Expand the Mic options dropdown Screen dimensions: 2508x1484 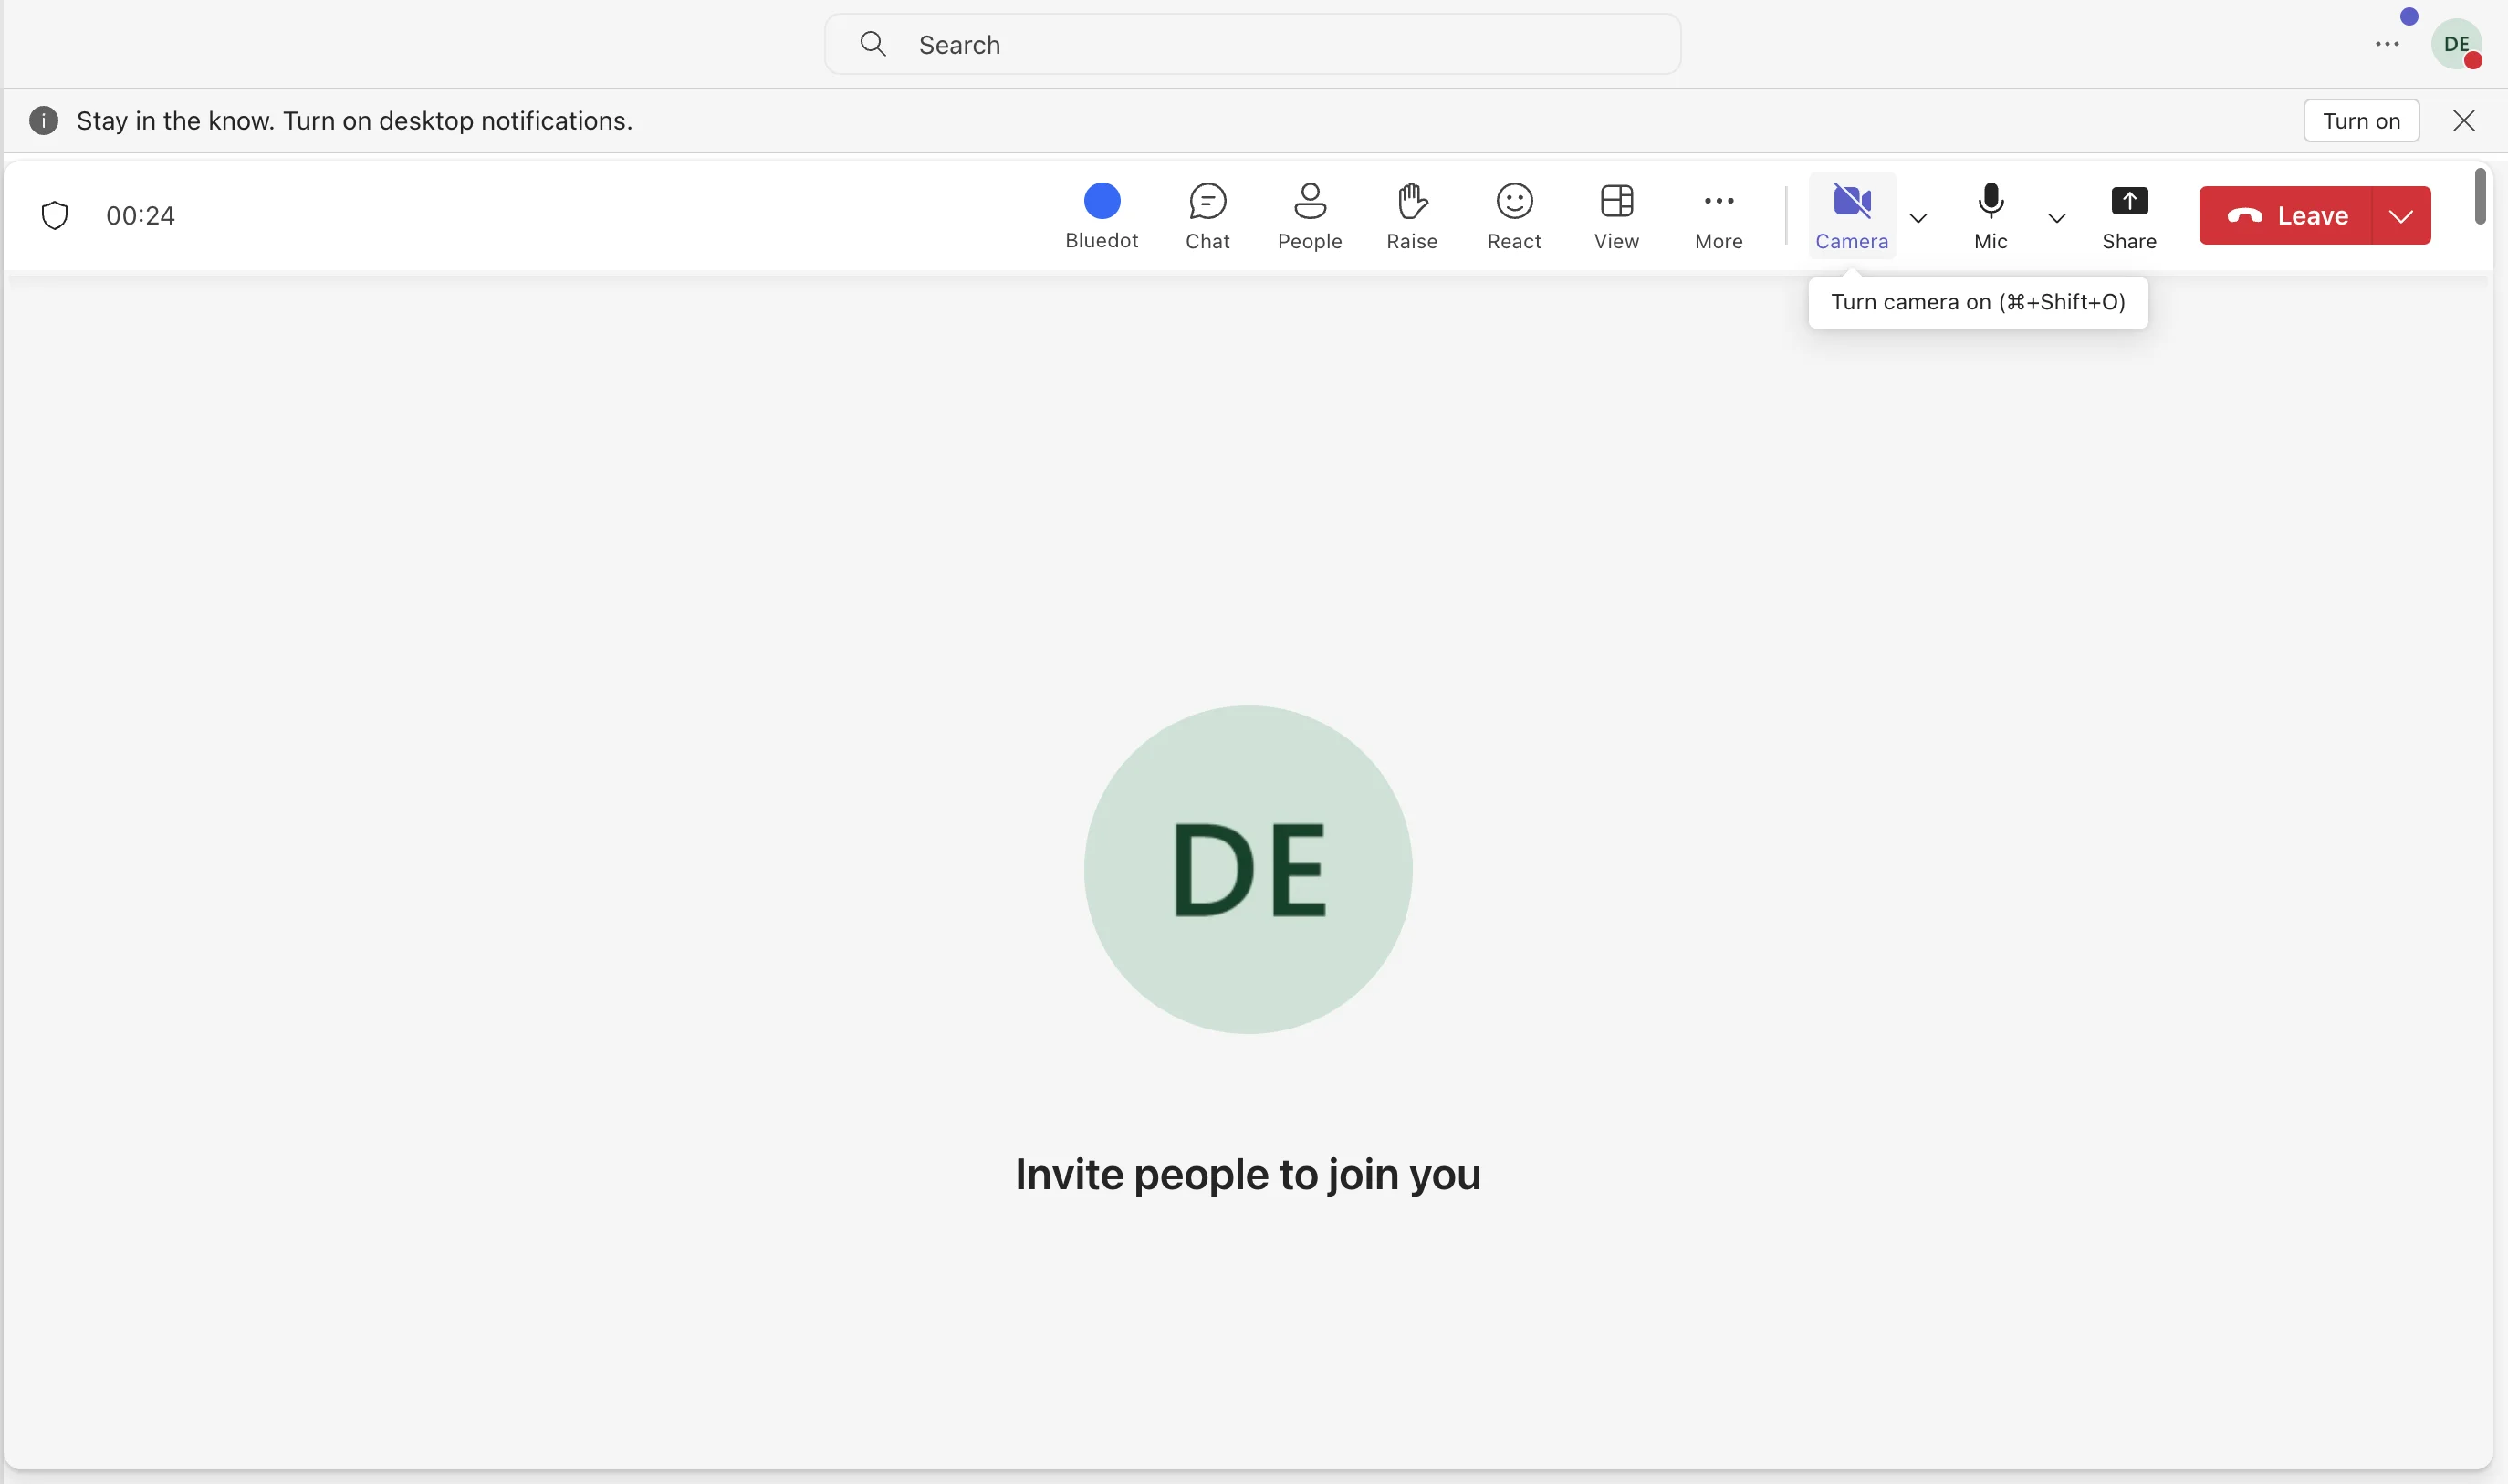[2054, 214]
